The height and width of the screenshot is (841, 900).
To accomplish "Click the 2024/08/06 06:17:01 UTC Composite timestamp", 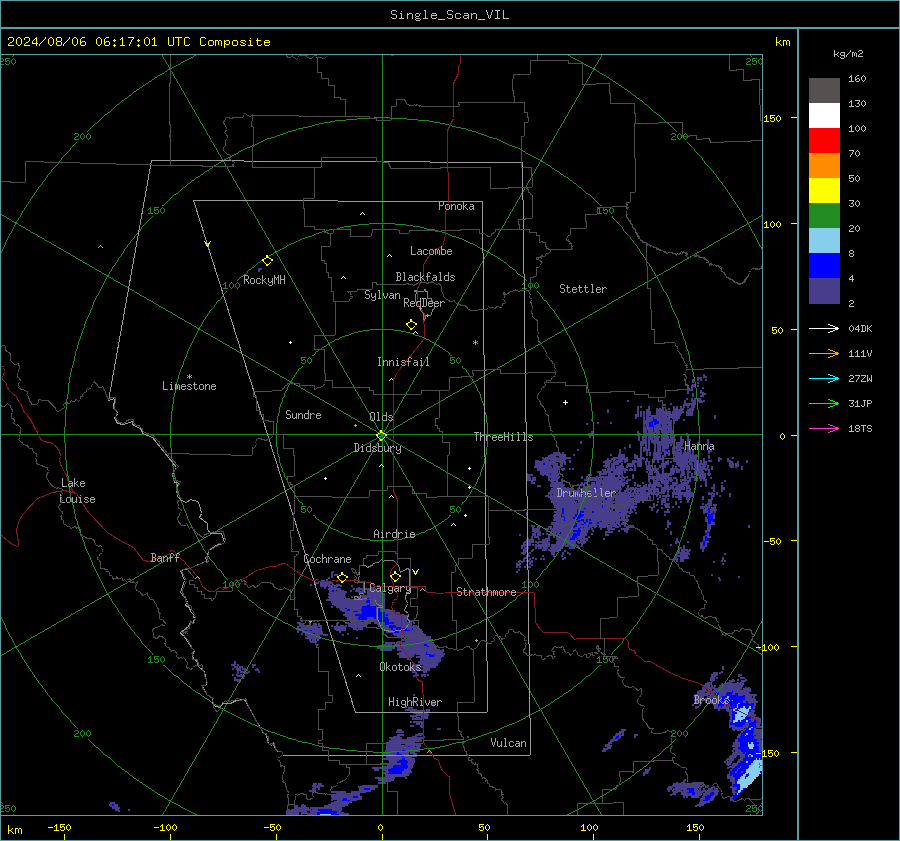I will [x=138, y=42].
